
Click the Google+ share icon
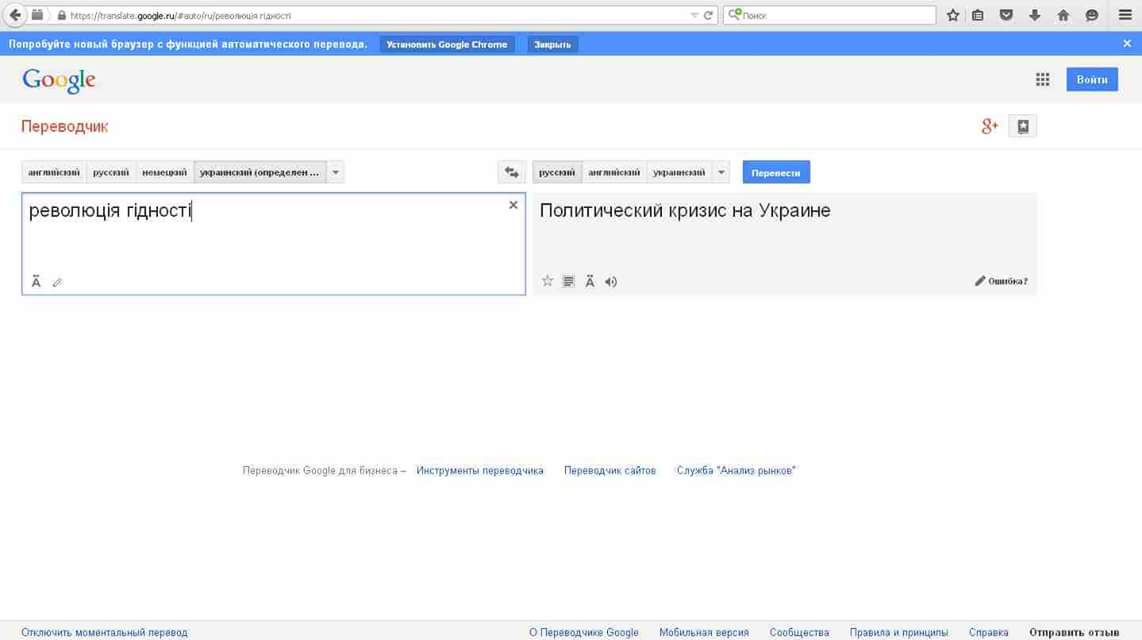[x=989, y=126]
